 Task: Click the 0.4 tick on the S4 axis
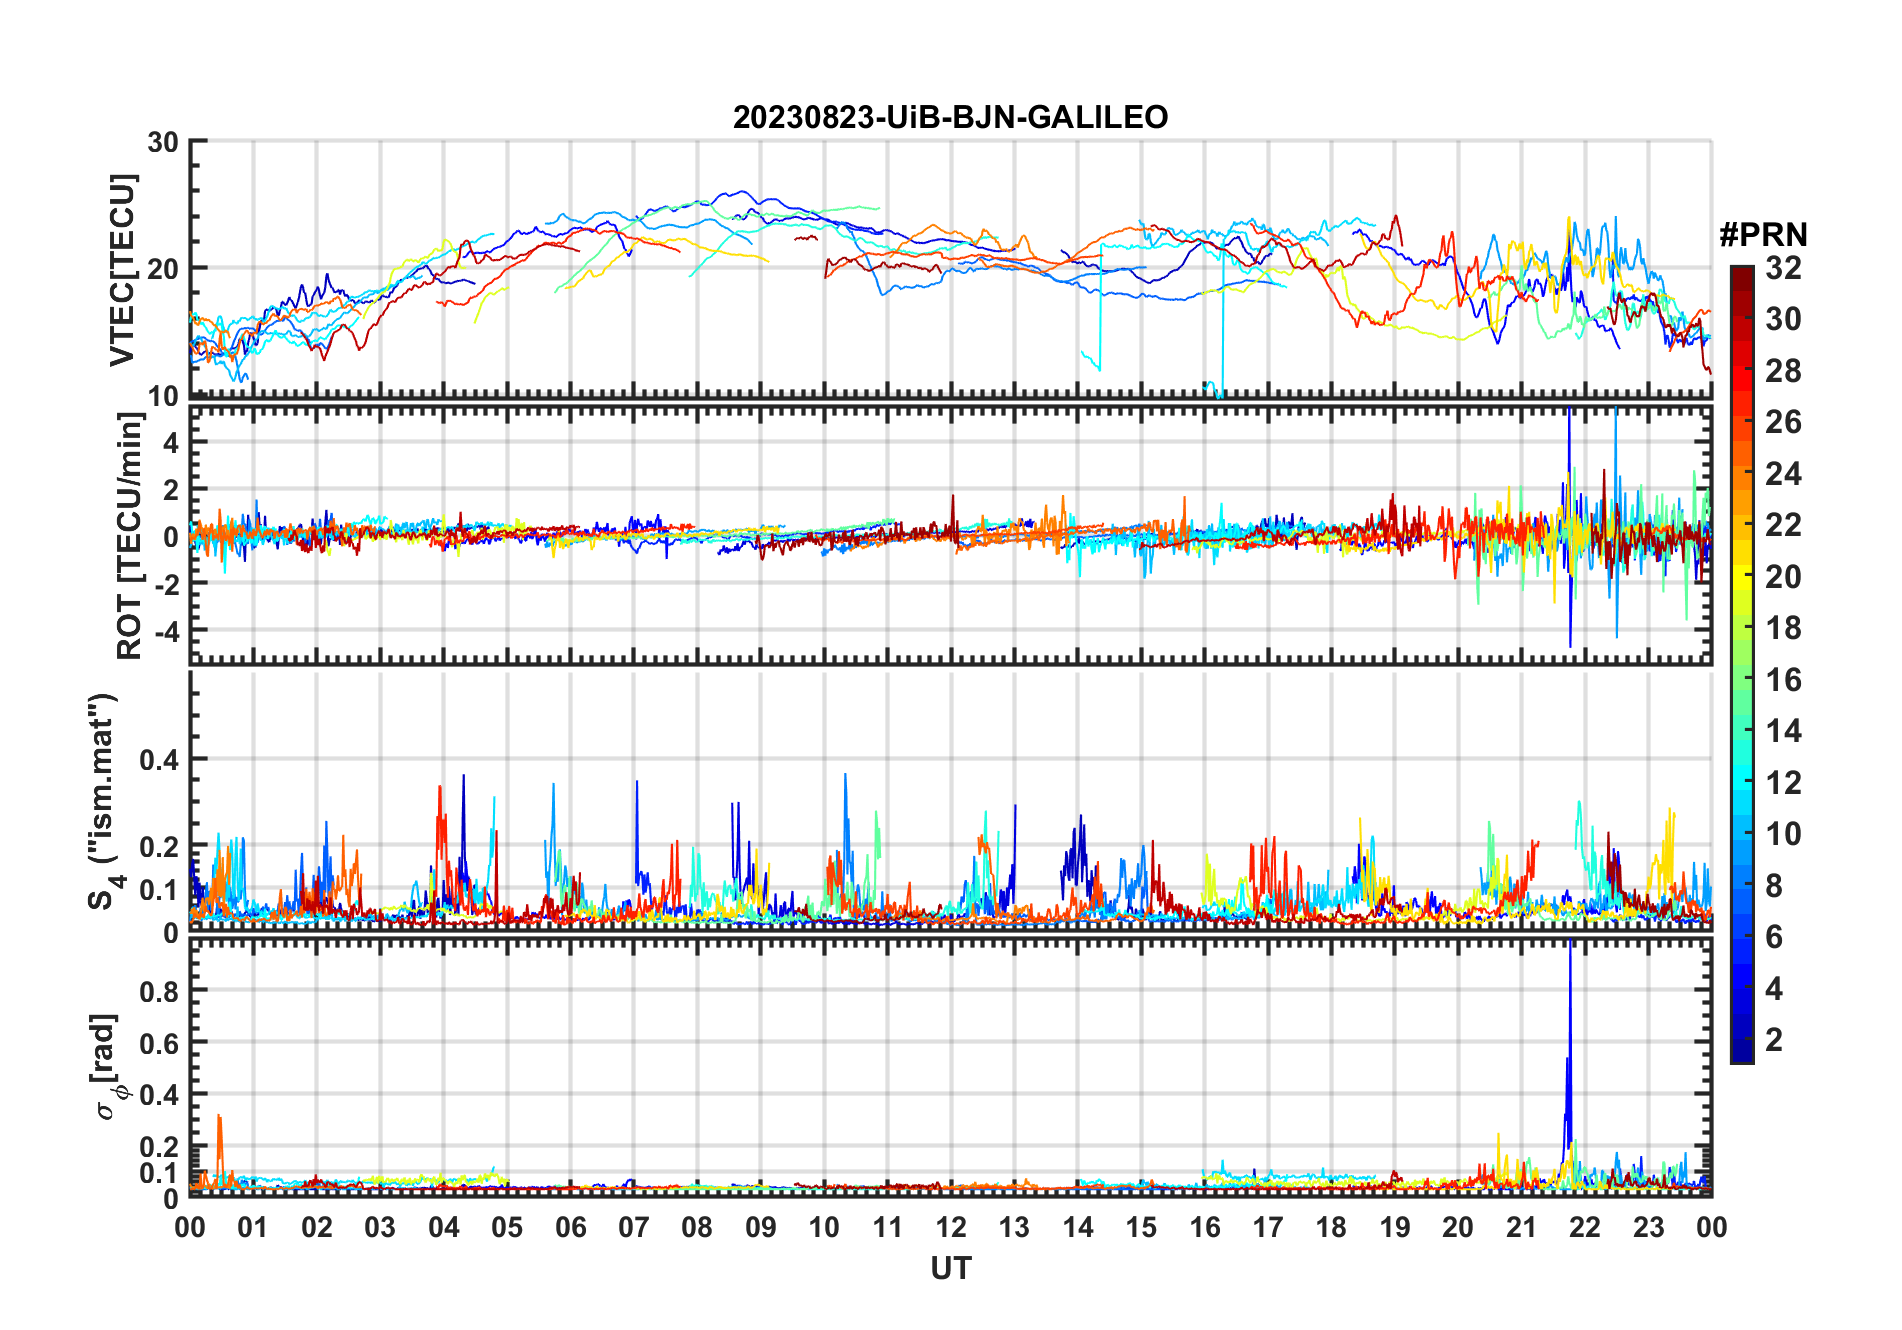tap(160, 760)
